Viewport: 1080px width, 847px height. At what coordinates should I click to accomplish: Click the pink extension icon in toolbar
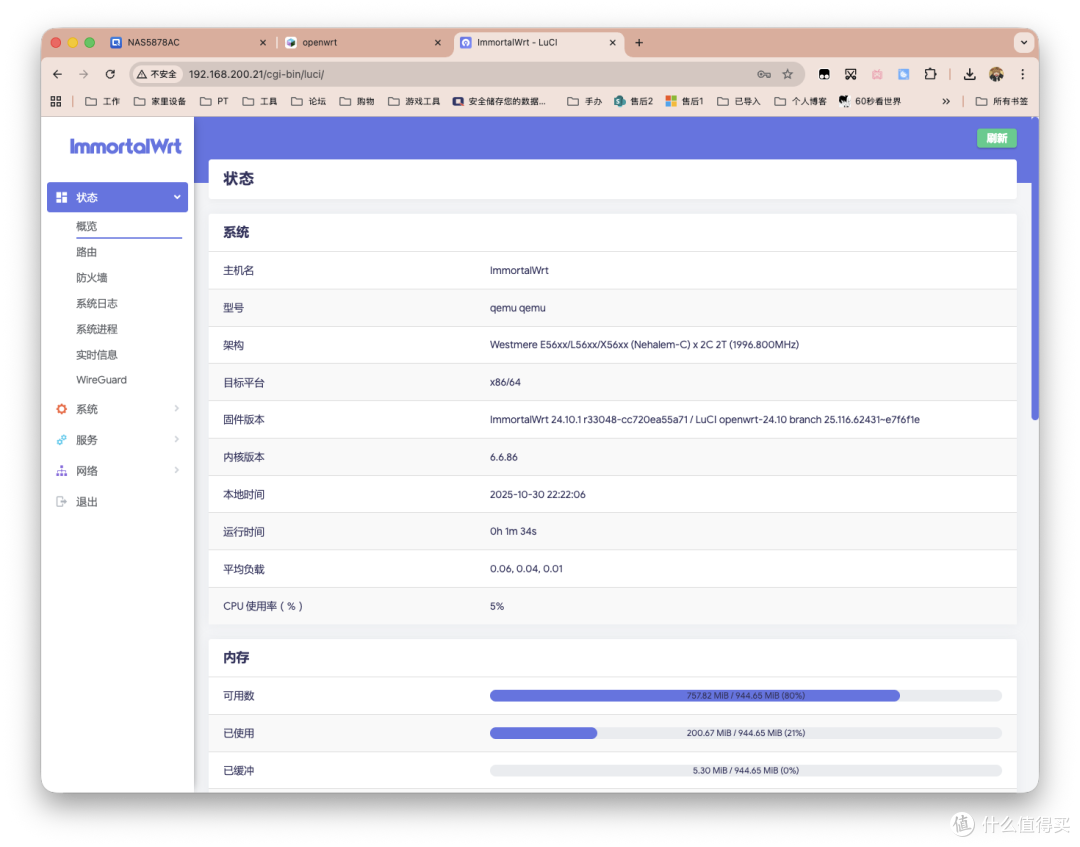[877, 74]
